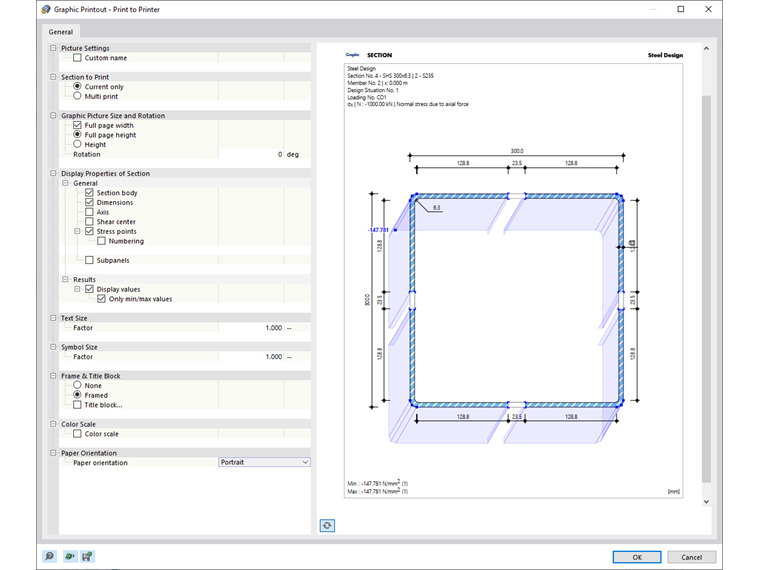Maximize the Graphic Printout window

point(681,9)
